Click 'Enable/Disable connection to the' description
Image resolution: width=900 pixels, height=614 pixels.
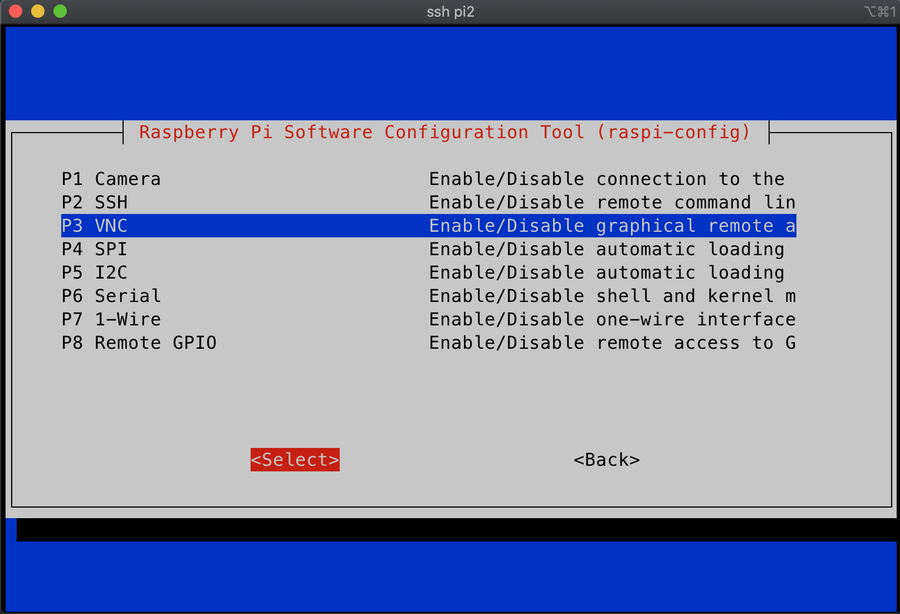tap(607, 179)
